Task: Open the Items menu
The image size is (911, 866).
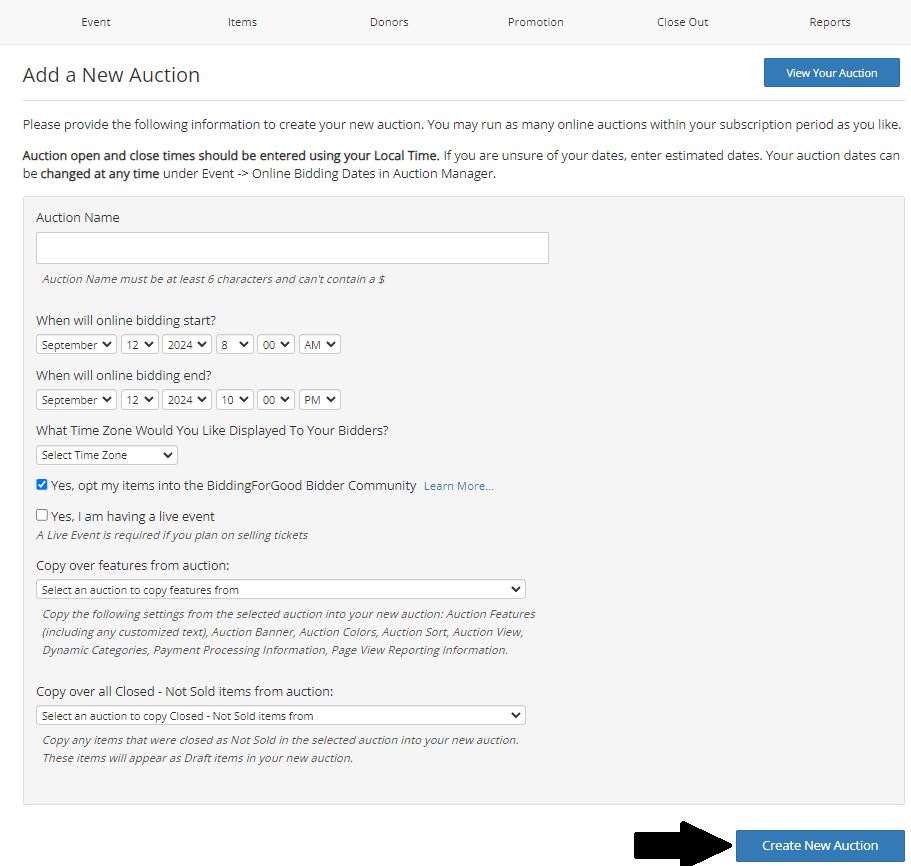Action: (x=242, y=22)
